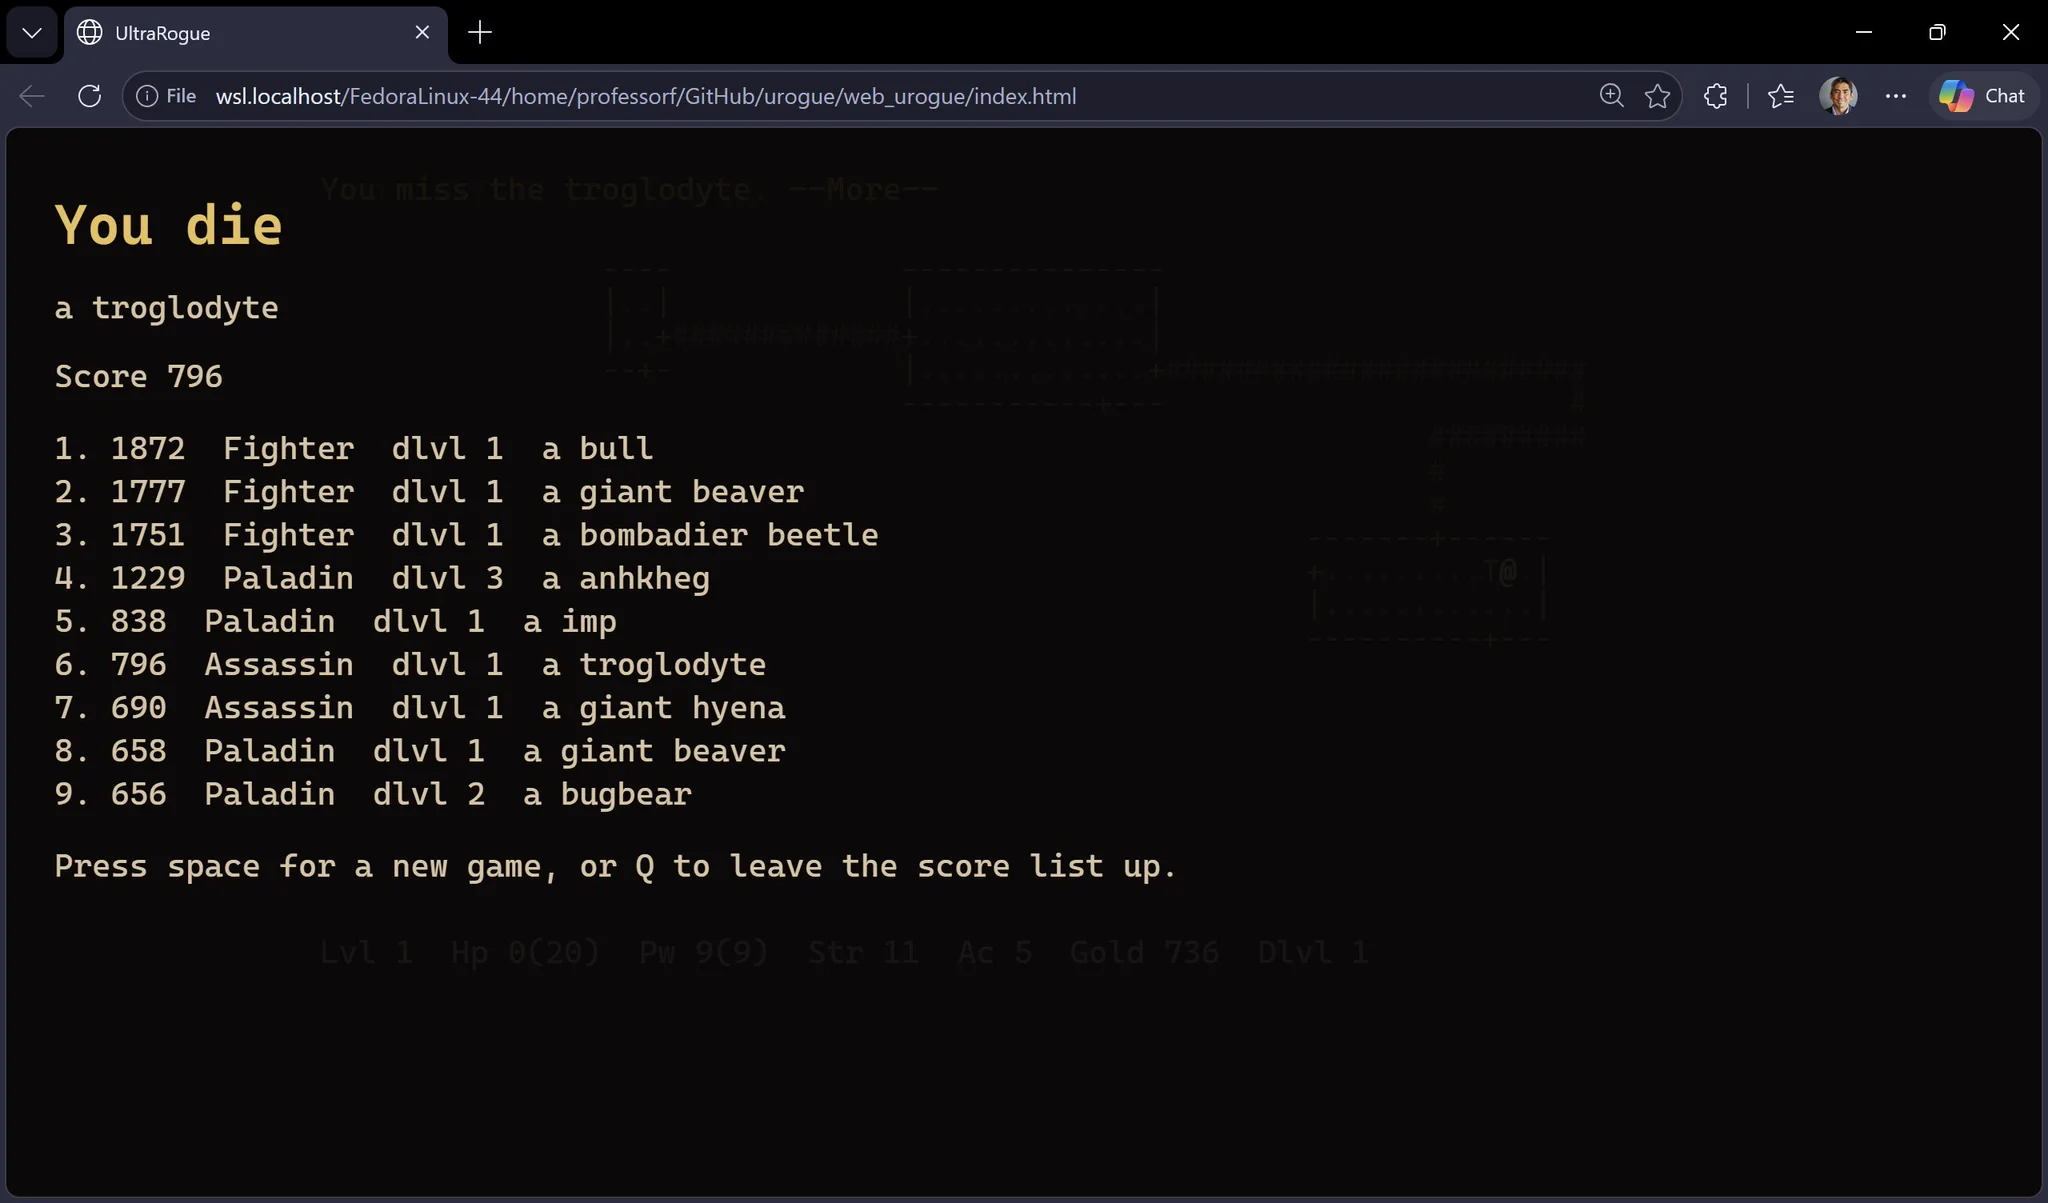Screen dimensions: 2048x1203
Task: View site information File icon
Action: (x=166, y=96)
